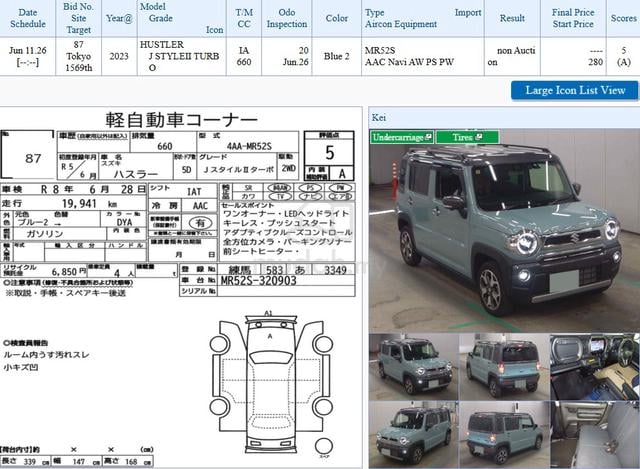Image resolution: width=640 pixels, height=469 pixels.
Task: Click the Year@ column header
Action: click(119, 18)
